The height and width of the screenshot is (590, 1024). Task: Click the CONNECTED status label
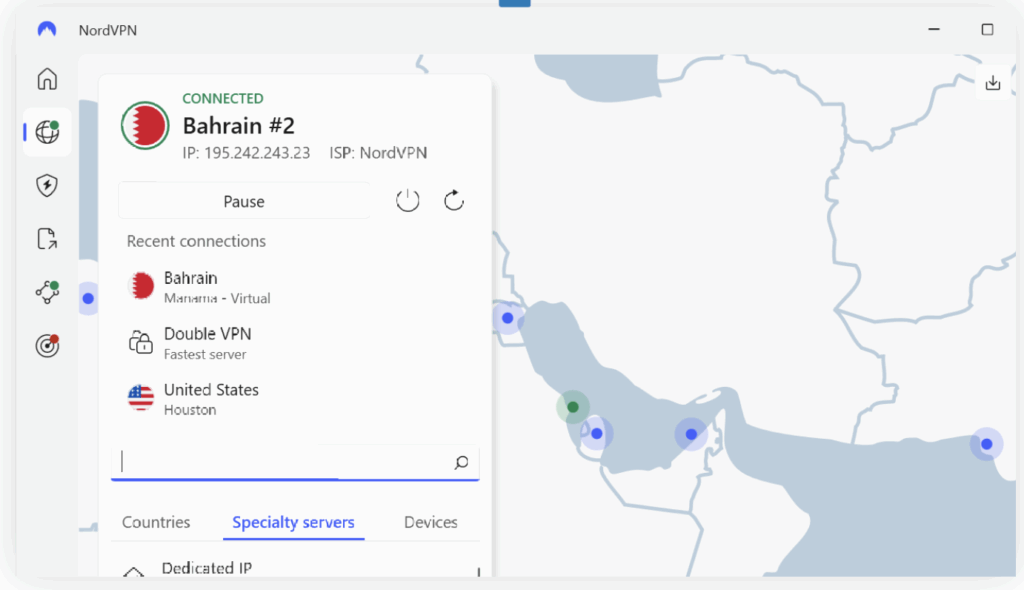[223, 99]
